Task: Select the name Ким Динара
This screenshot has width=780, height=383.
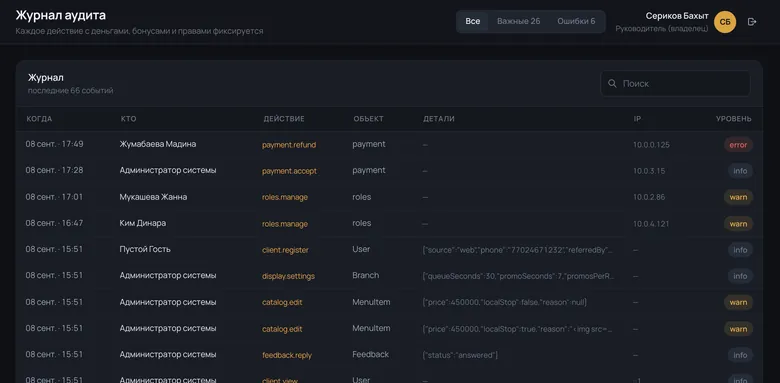Action: click(x=143, y=223)
